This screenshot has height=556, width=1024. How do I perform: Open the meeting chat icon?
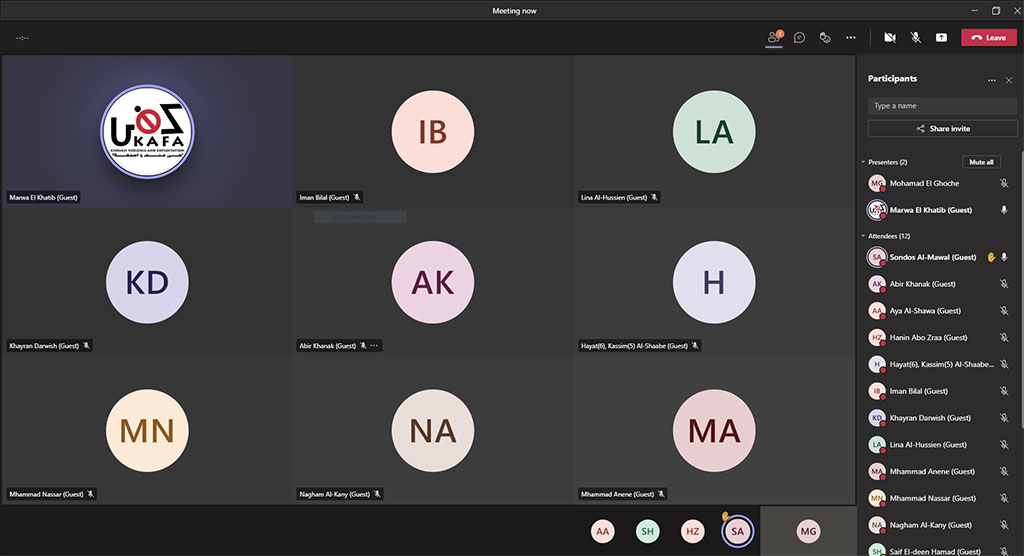799,37
